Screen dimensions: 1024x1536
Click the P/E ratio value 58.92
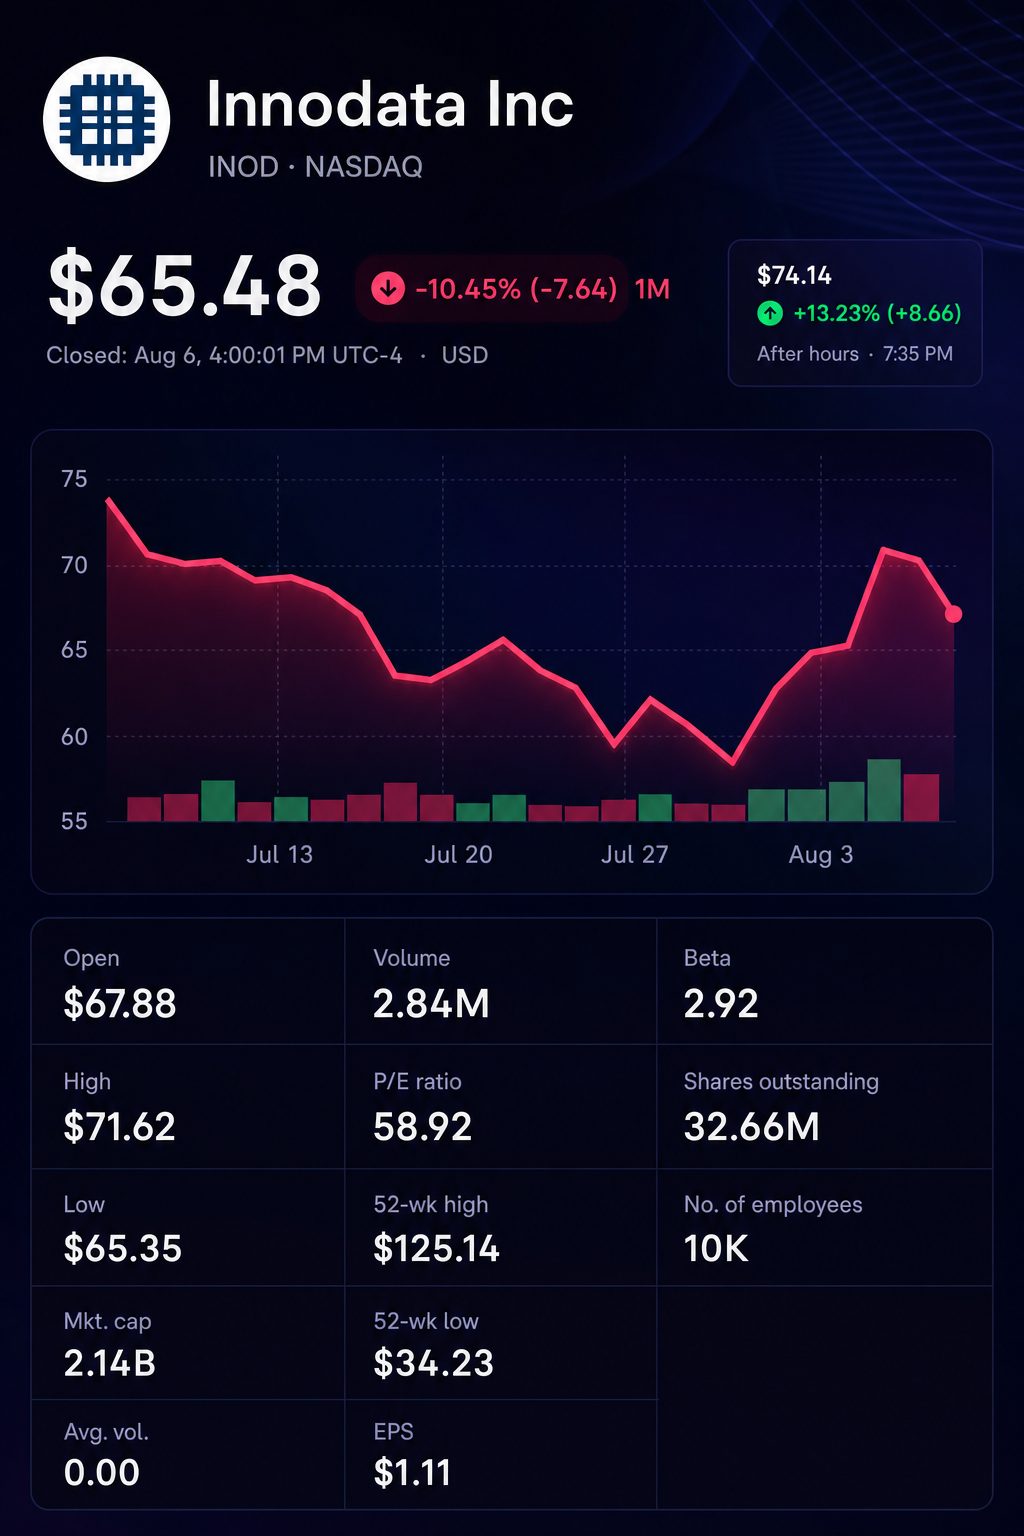tap(422, 1127)
